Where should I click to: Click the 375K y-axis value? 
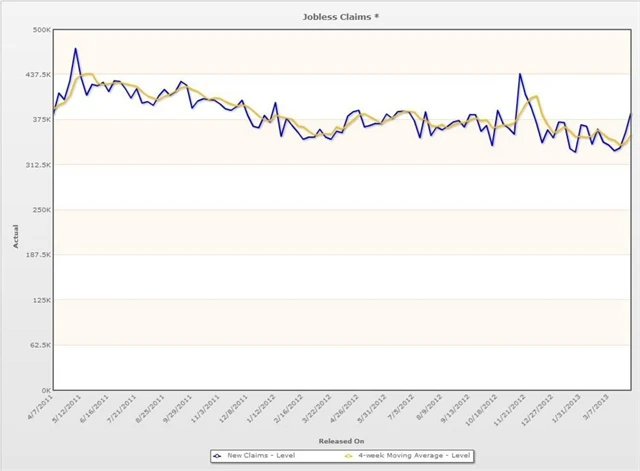(42, 120)
